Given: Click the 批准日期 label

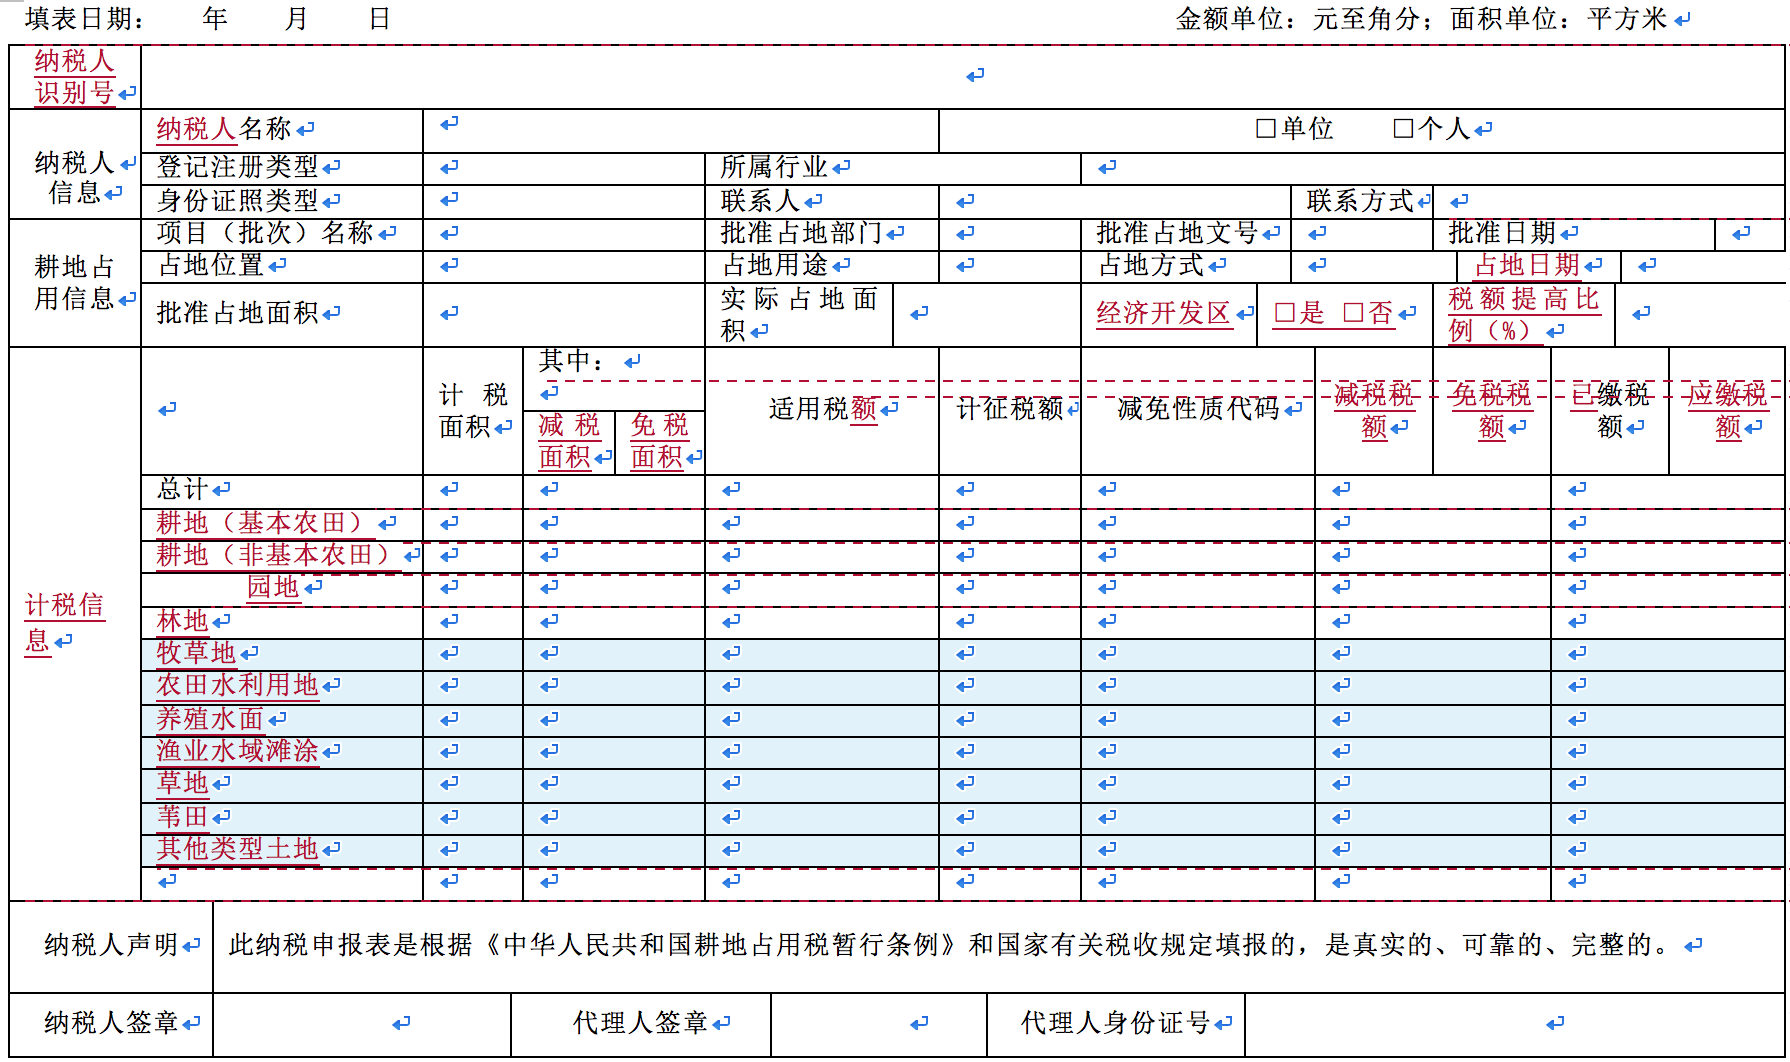Looking at the screenshot, I should [1502, 233].
